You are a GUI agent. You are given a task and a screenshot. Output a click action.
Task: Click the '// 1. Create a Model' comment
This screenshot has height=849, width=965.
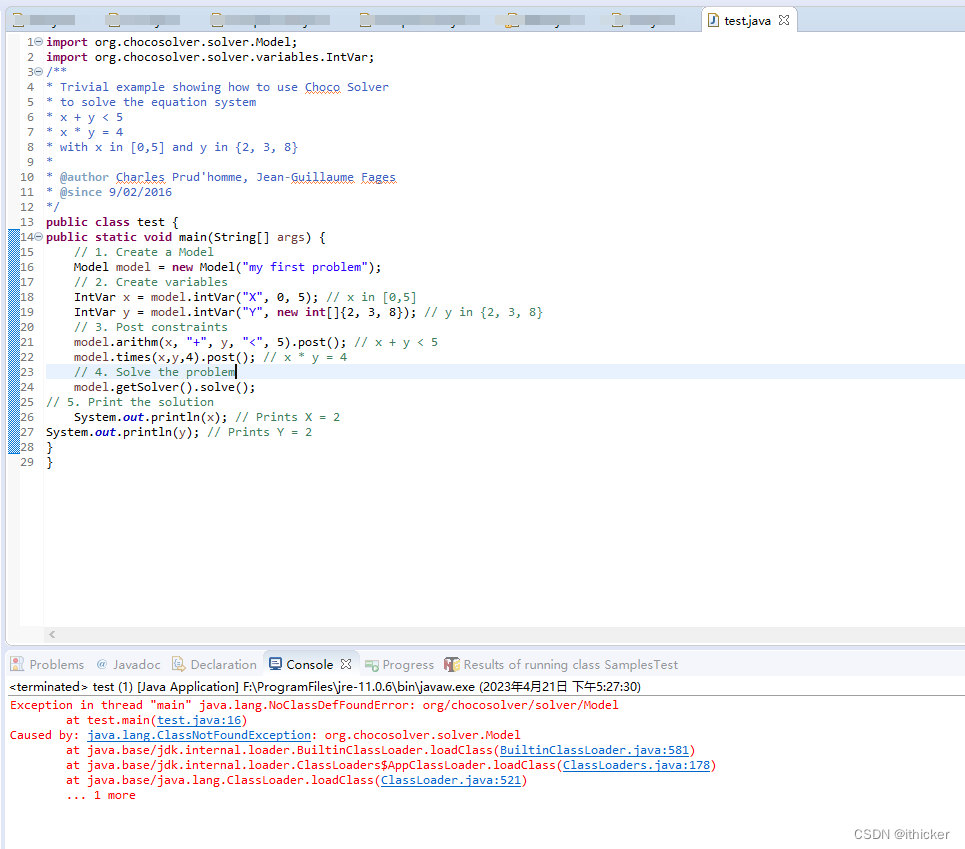pyautogui.click(x=143, y=252)
